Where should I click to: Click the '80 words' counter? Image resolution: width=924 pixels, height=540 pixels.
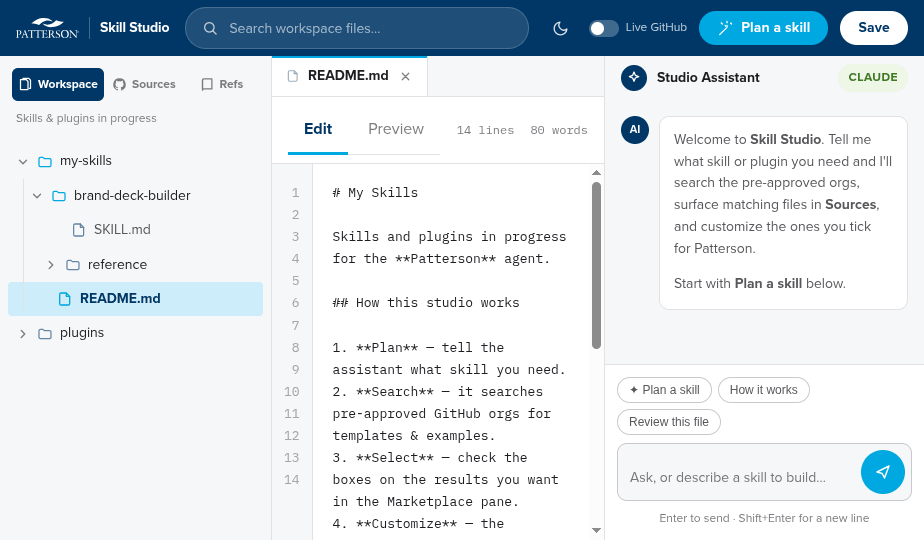(559, 130)
